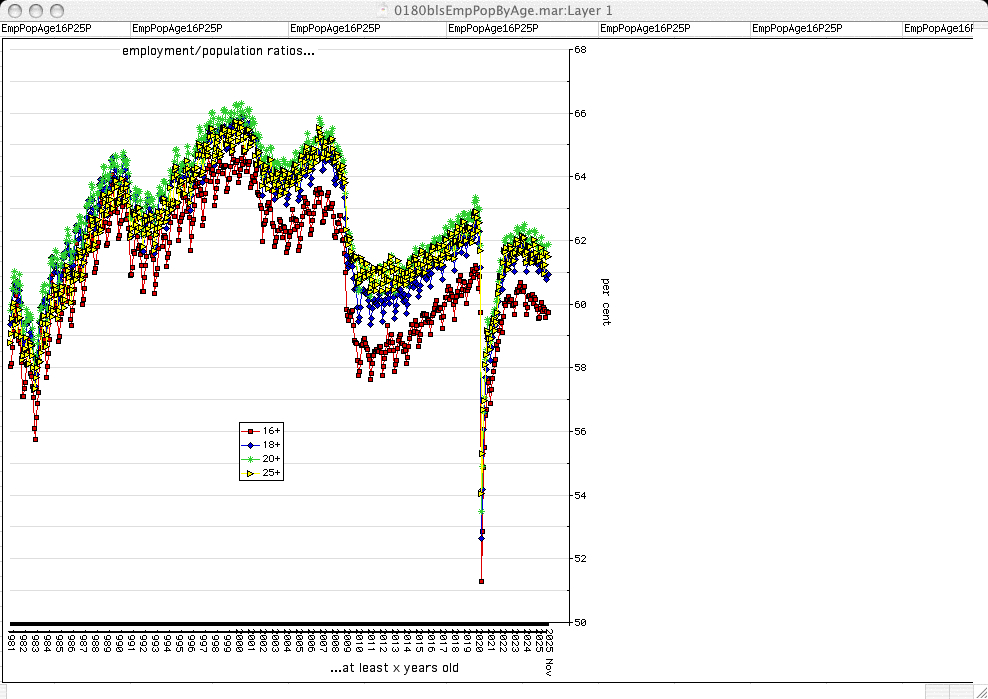Click the document icon in the title bar

pyautogui.click(x=384, y=10)
